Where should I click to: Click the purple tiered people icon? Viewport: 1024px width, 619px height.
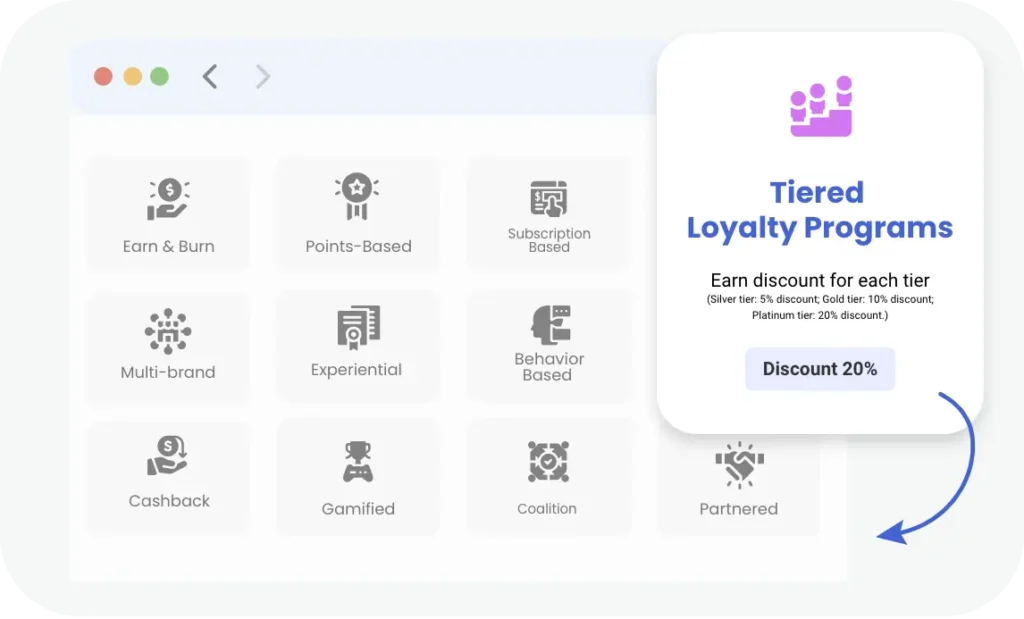820,104
